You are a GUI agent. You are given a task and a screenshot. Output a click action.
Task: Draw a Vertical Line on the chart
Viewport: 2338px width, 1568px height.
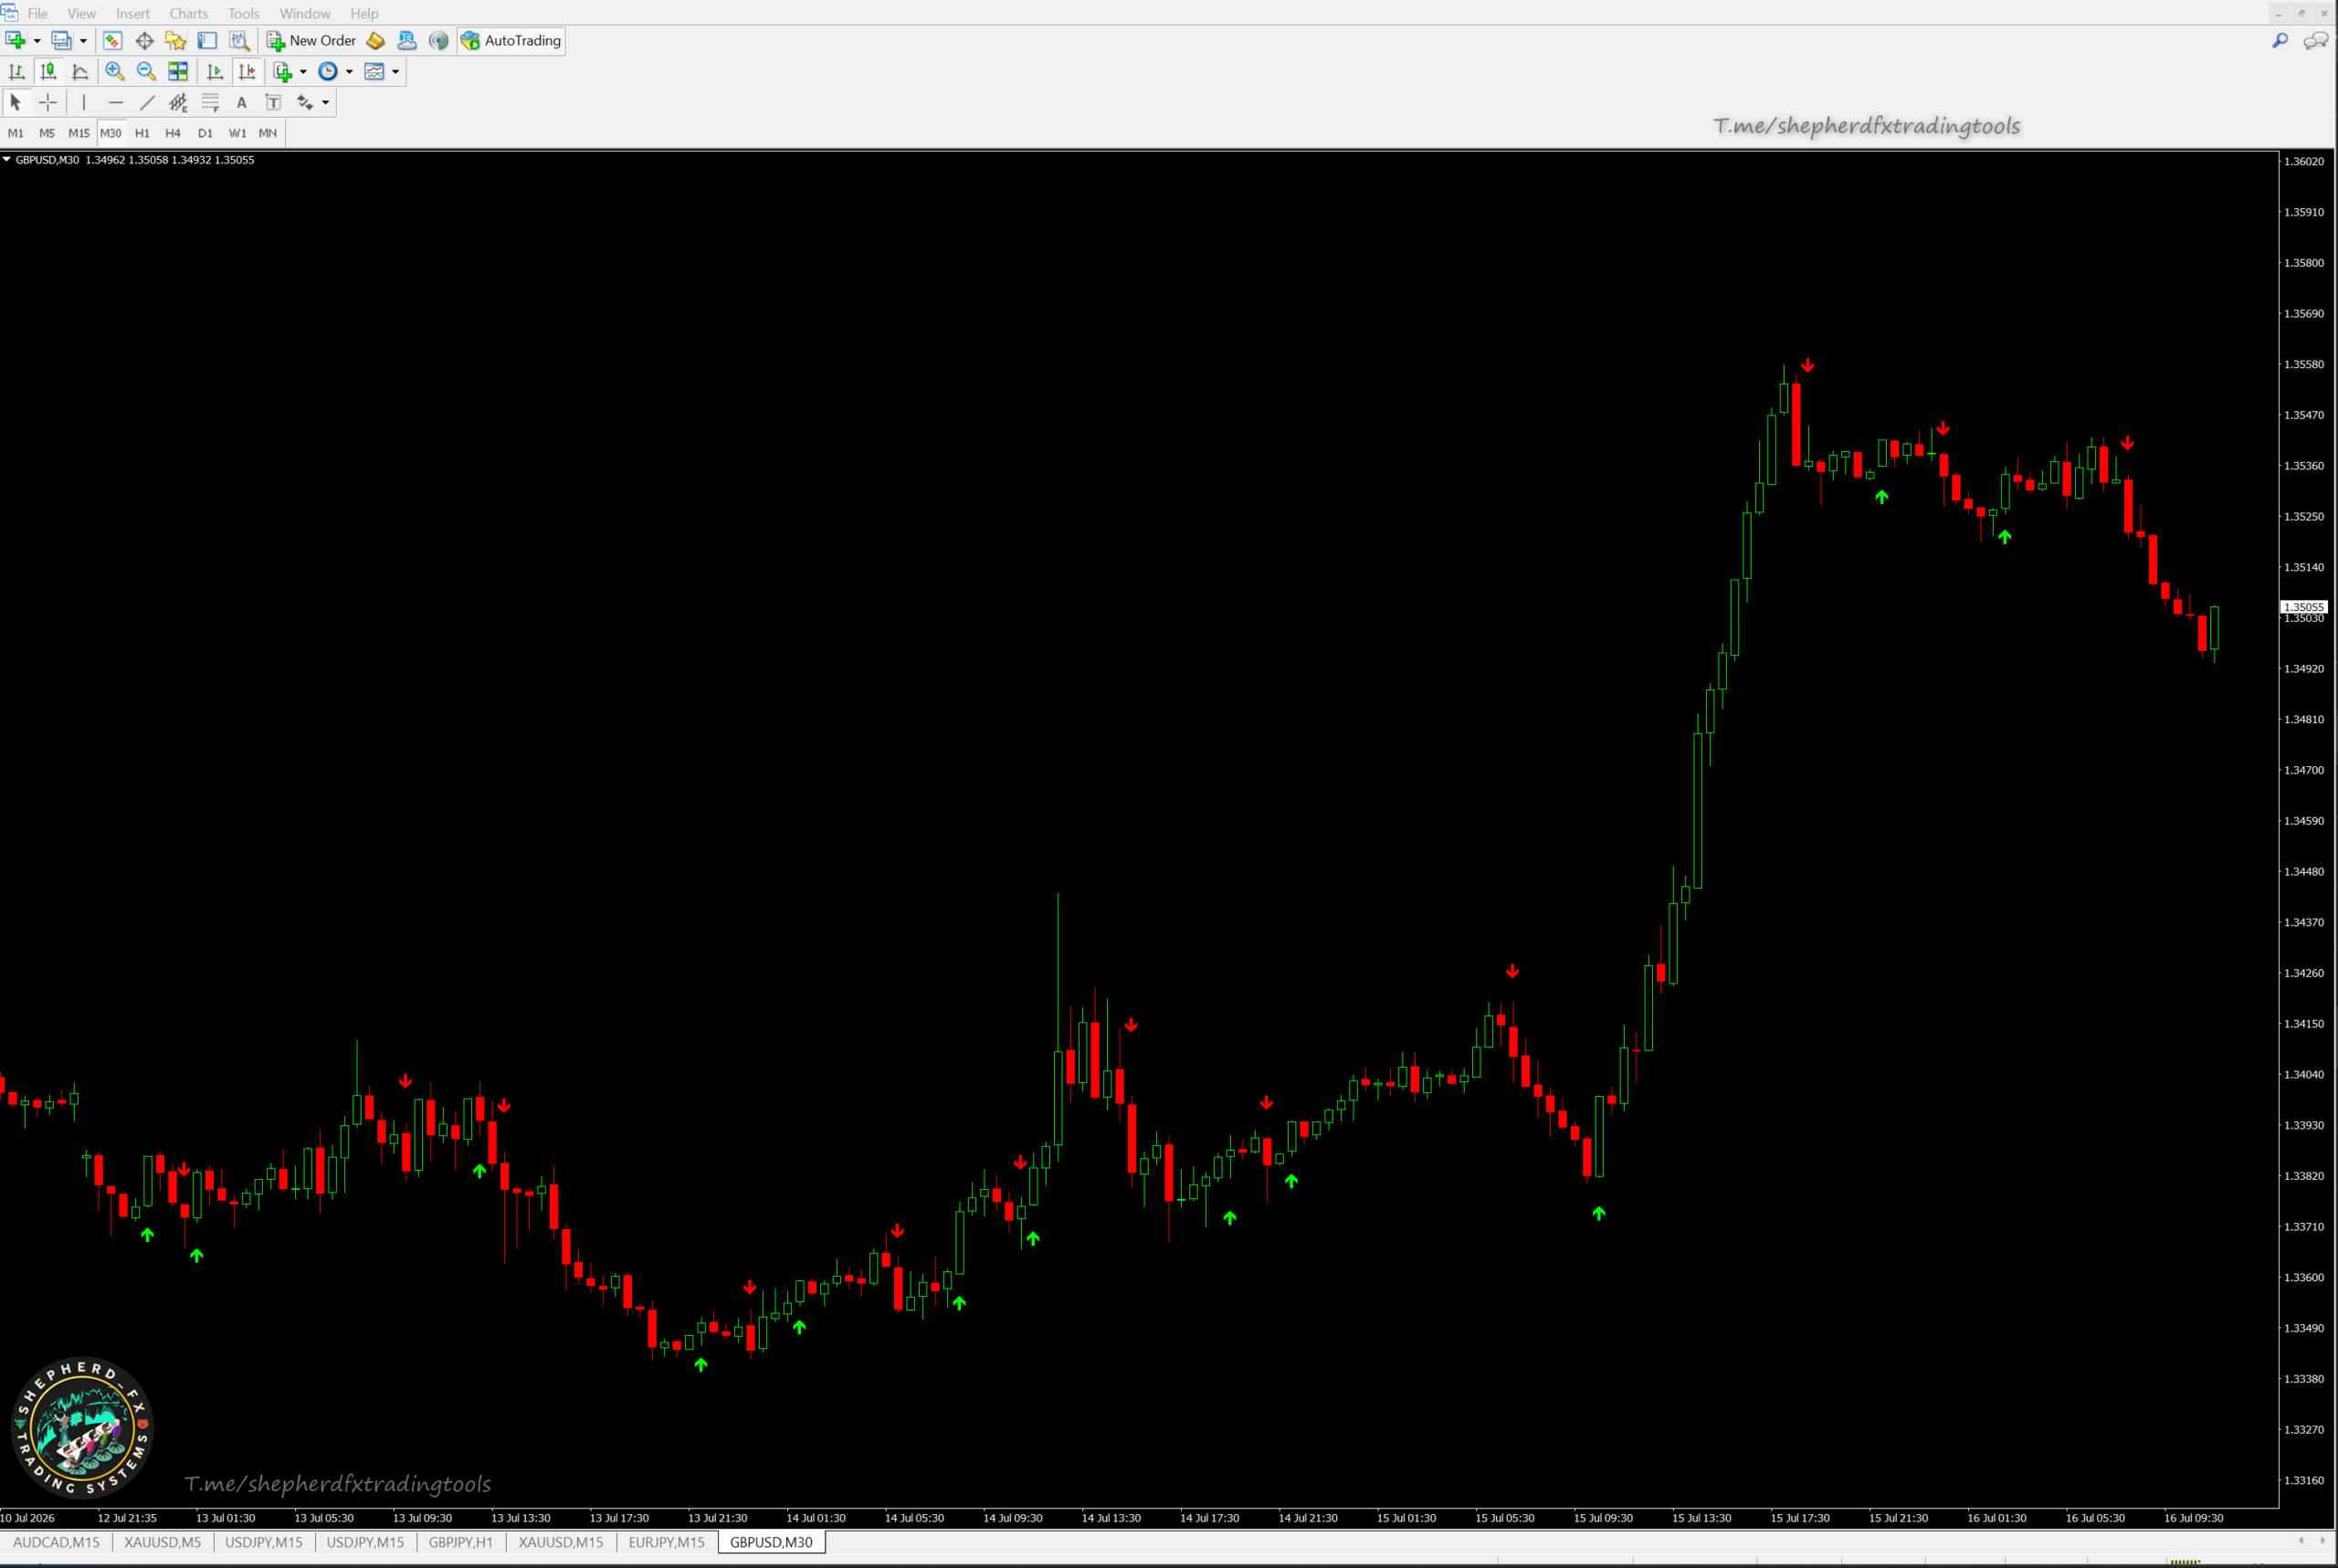click(84, 102)
